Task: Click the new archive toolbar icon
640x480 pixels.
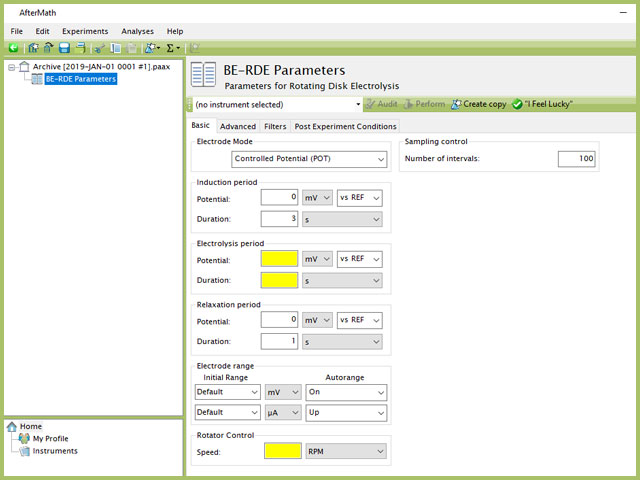Action: click(33, 48)
